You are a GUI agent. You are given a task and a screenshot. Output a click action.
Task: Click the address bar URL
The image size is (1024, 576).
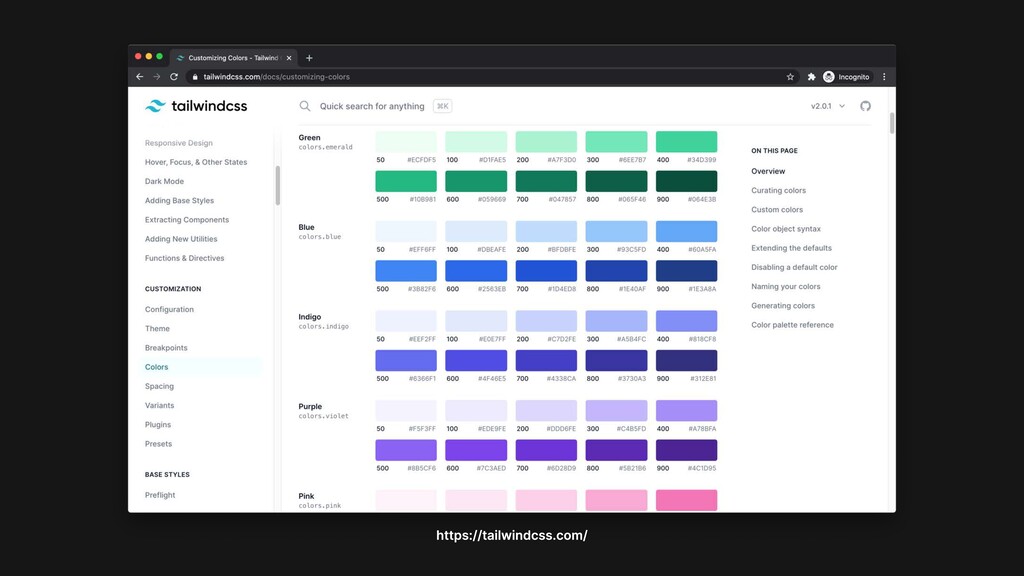(x=276, y=77)
